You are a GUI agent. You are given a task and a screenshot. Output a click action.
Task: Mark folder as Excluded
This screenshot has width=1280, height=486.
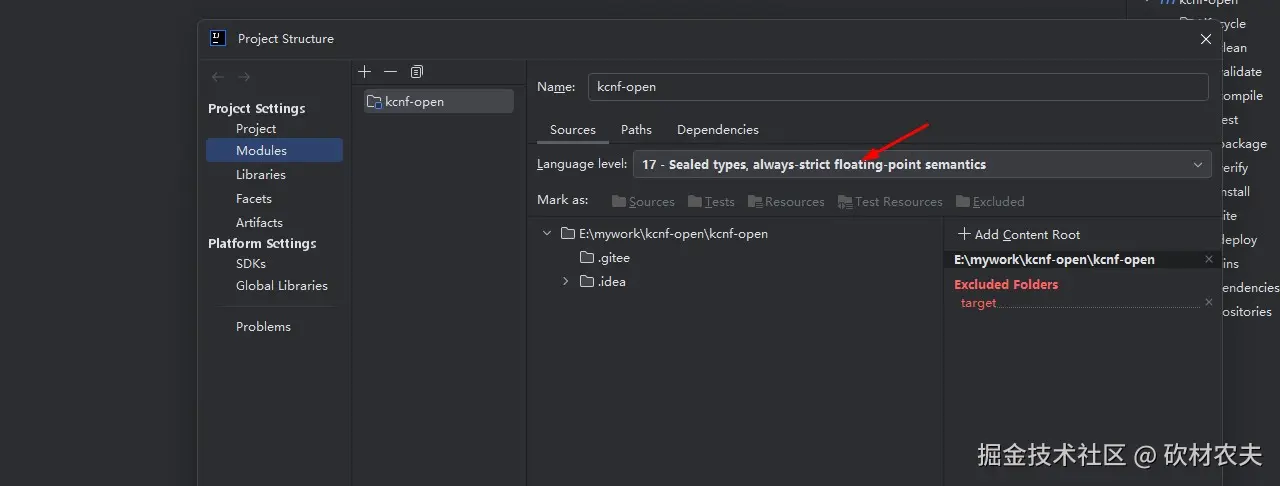coord(990,202)
